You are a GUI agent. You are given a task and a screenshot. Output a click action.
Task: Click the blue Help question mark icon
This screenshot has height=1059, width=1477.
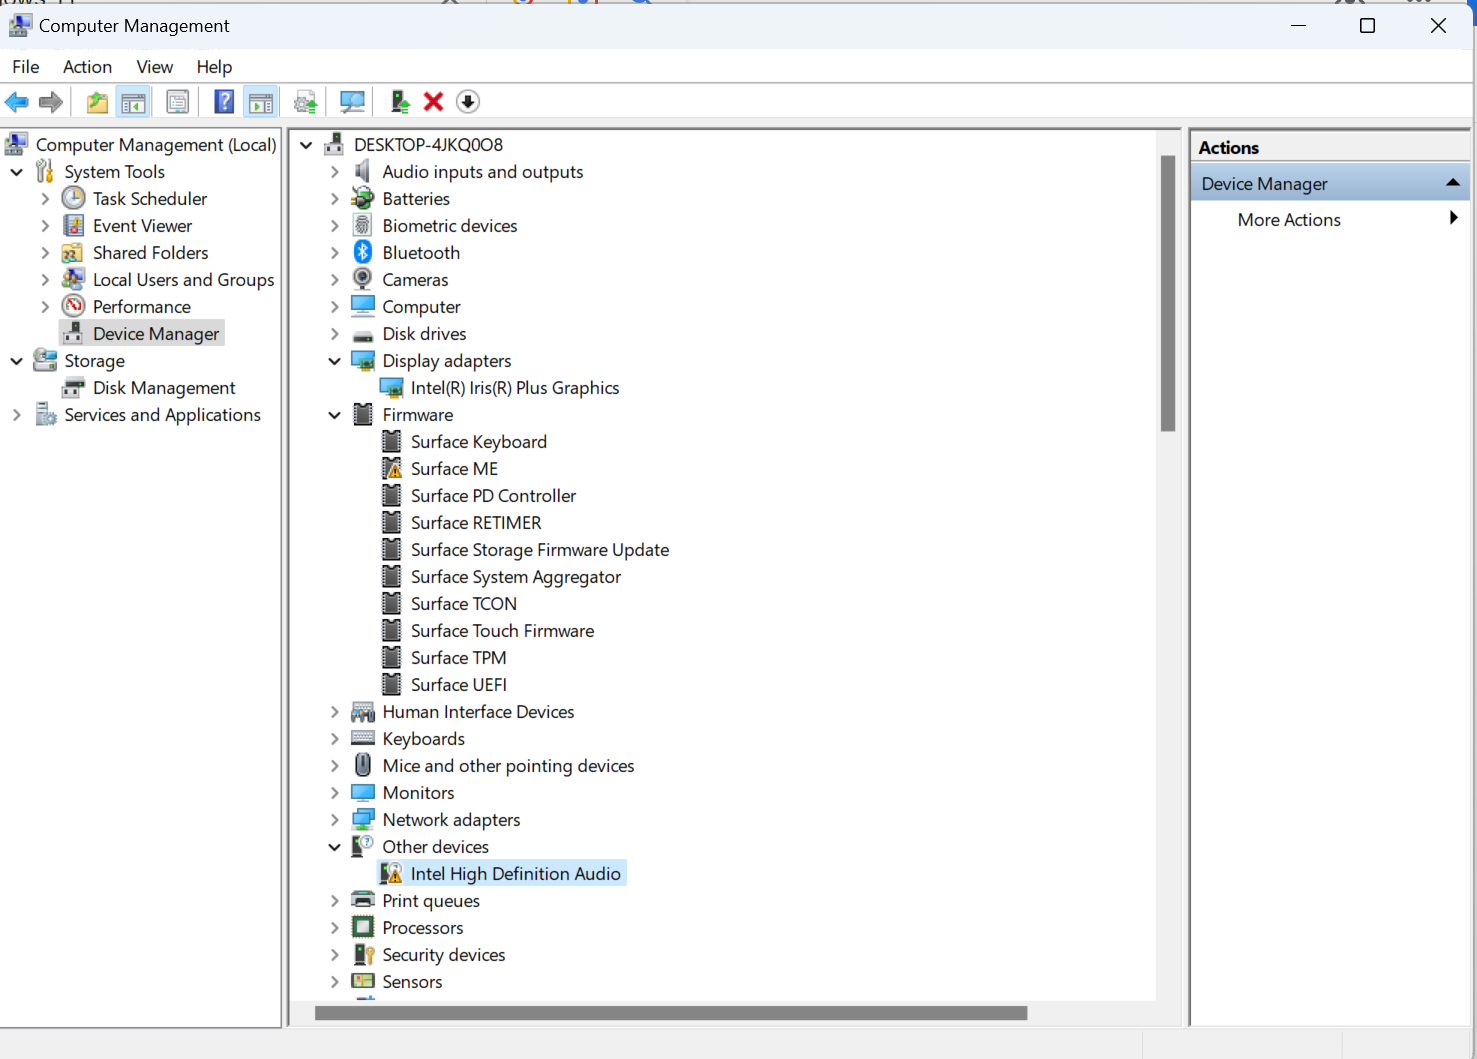click(x=224, y=102)
